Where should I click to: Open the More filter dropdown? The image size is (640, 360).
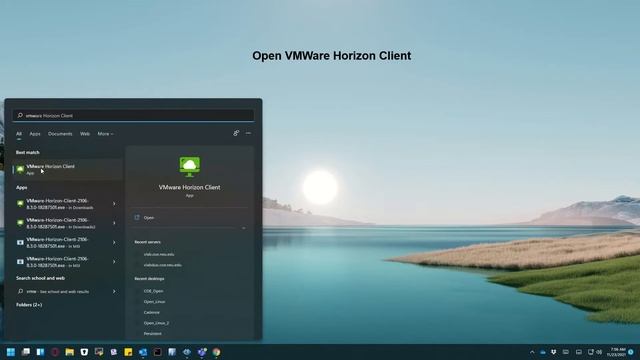105,134
